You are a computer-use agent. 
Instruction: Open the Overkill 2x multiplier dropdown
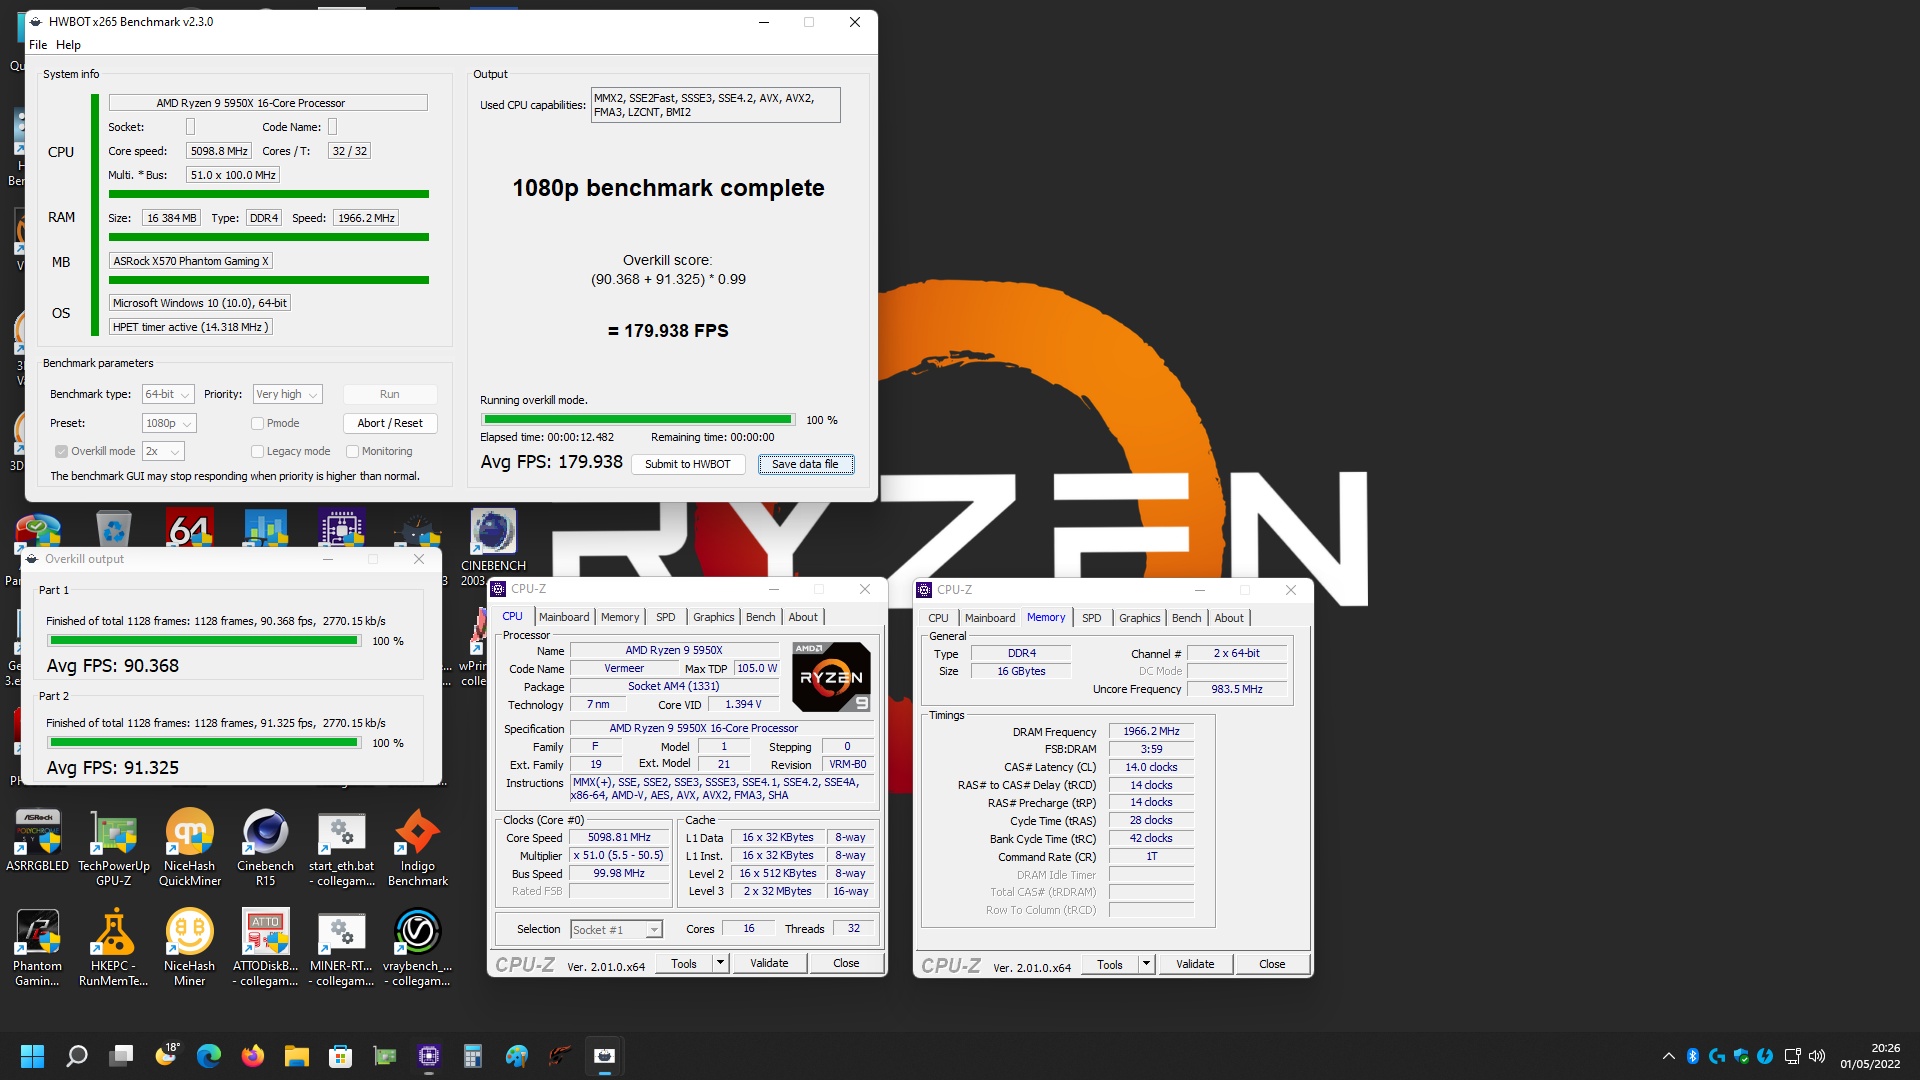click(x=163, y=452)
